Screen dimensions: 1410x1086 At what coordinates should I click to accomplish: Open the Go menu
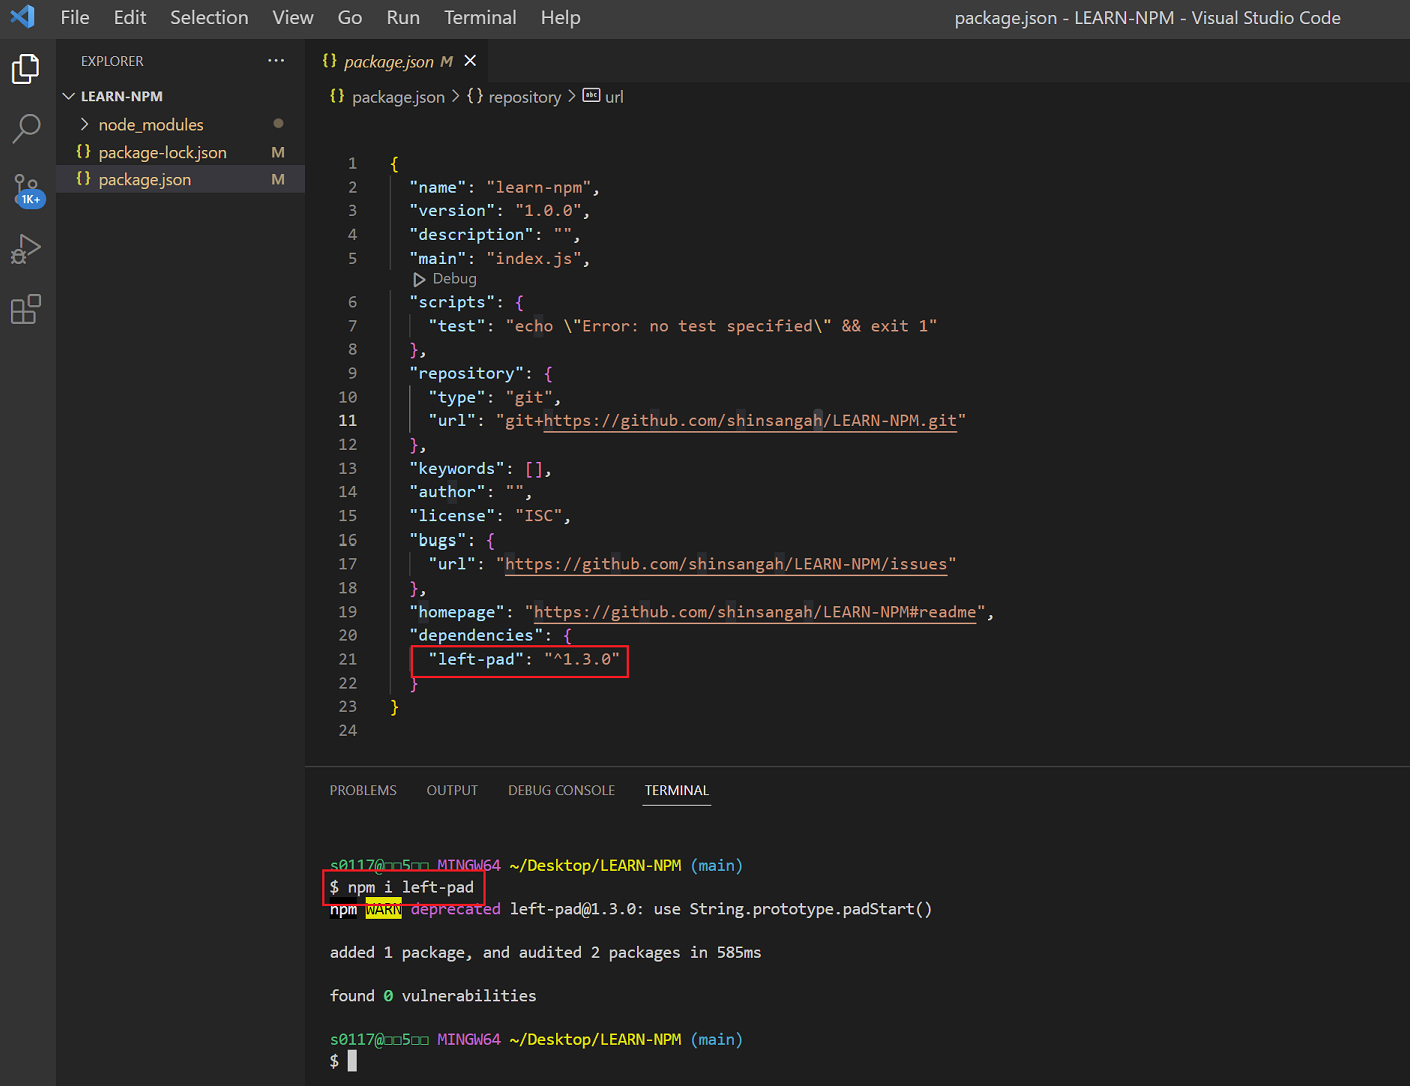point(350,17)
